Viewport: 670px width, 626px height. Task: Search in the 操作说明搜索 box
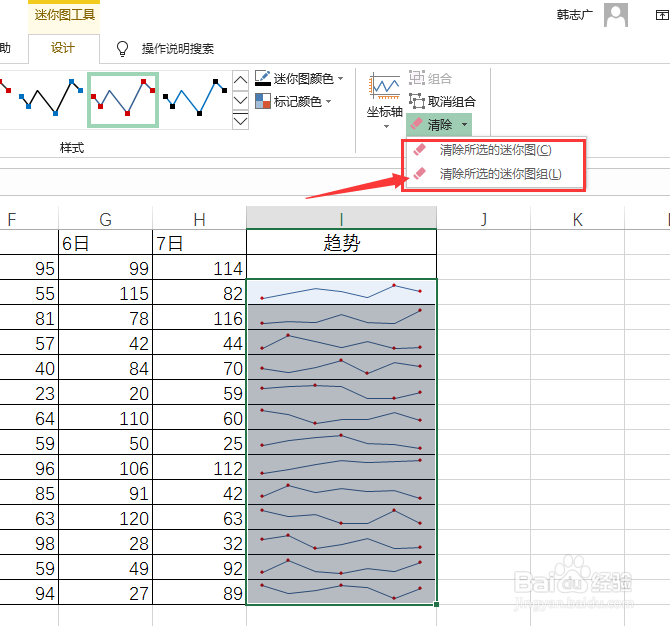pyautogui.click(x=178, y=49)
